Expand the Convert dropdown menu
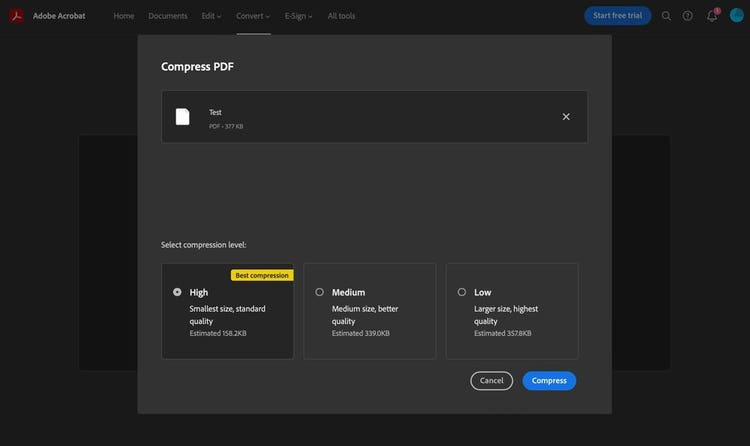 tap(253, 16)
